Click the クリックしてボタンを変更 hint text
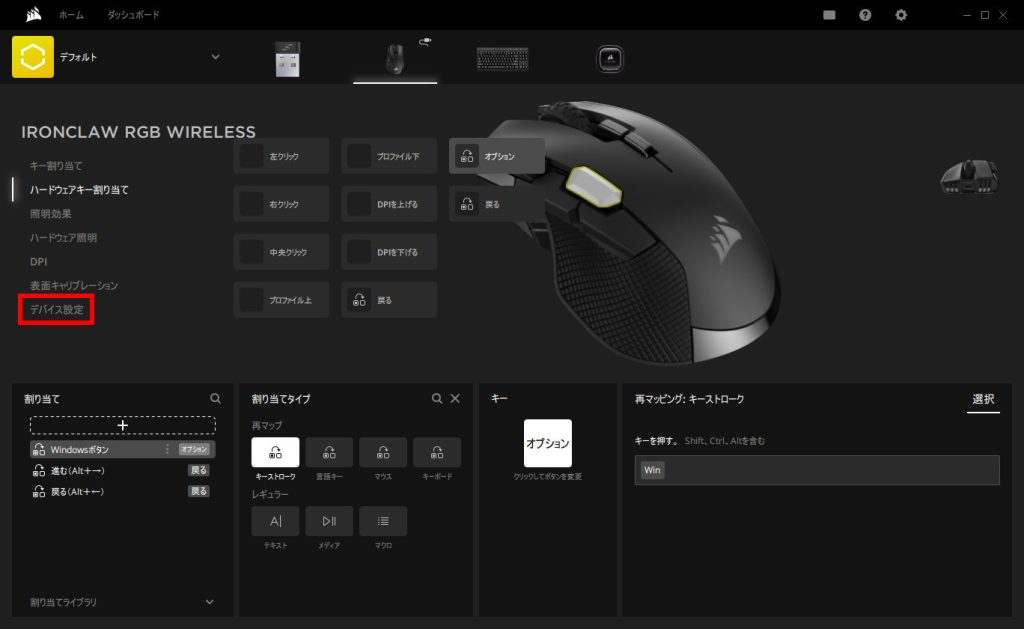The height and width of the screenshot is (629, 1024). tap(548, 477)
